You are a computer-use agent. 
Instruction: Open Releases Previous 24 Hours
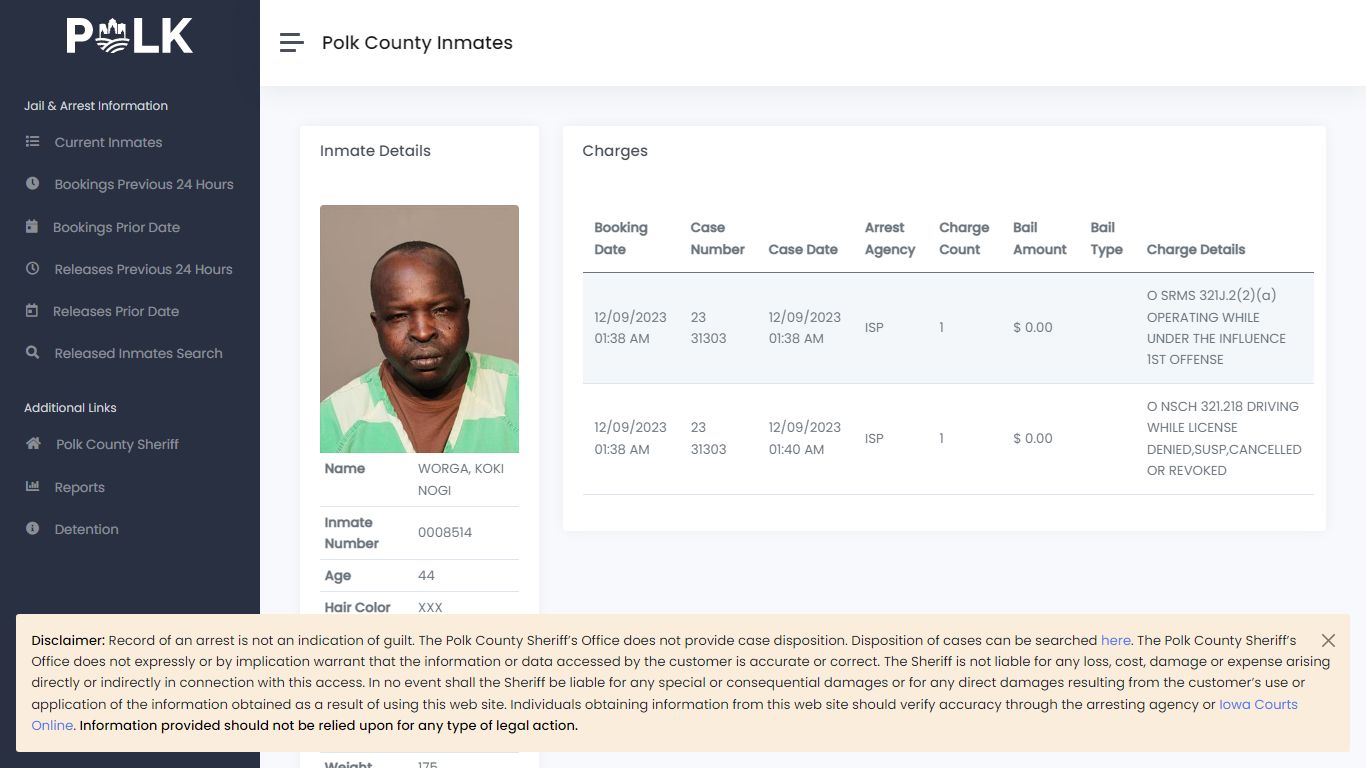click(143, 269)
